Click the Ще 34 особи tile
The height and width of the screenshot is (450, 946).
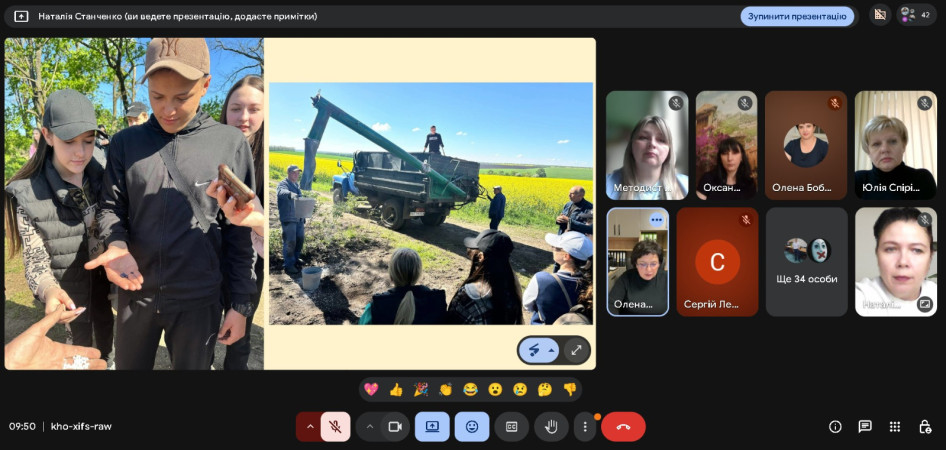pyautogui.click(x=806, y=262)
